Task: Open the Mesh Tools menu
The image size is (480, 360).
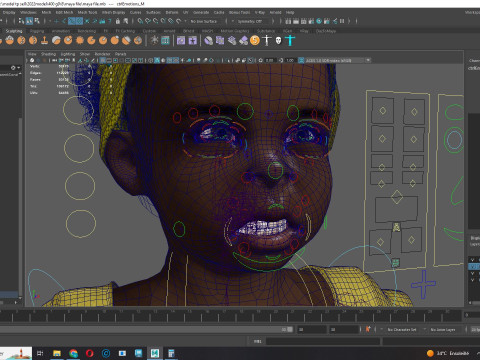Action: click(x=87, y=12)
